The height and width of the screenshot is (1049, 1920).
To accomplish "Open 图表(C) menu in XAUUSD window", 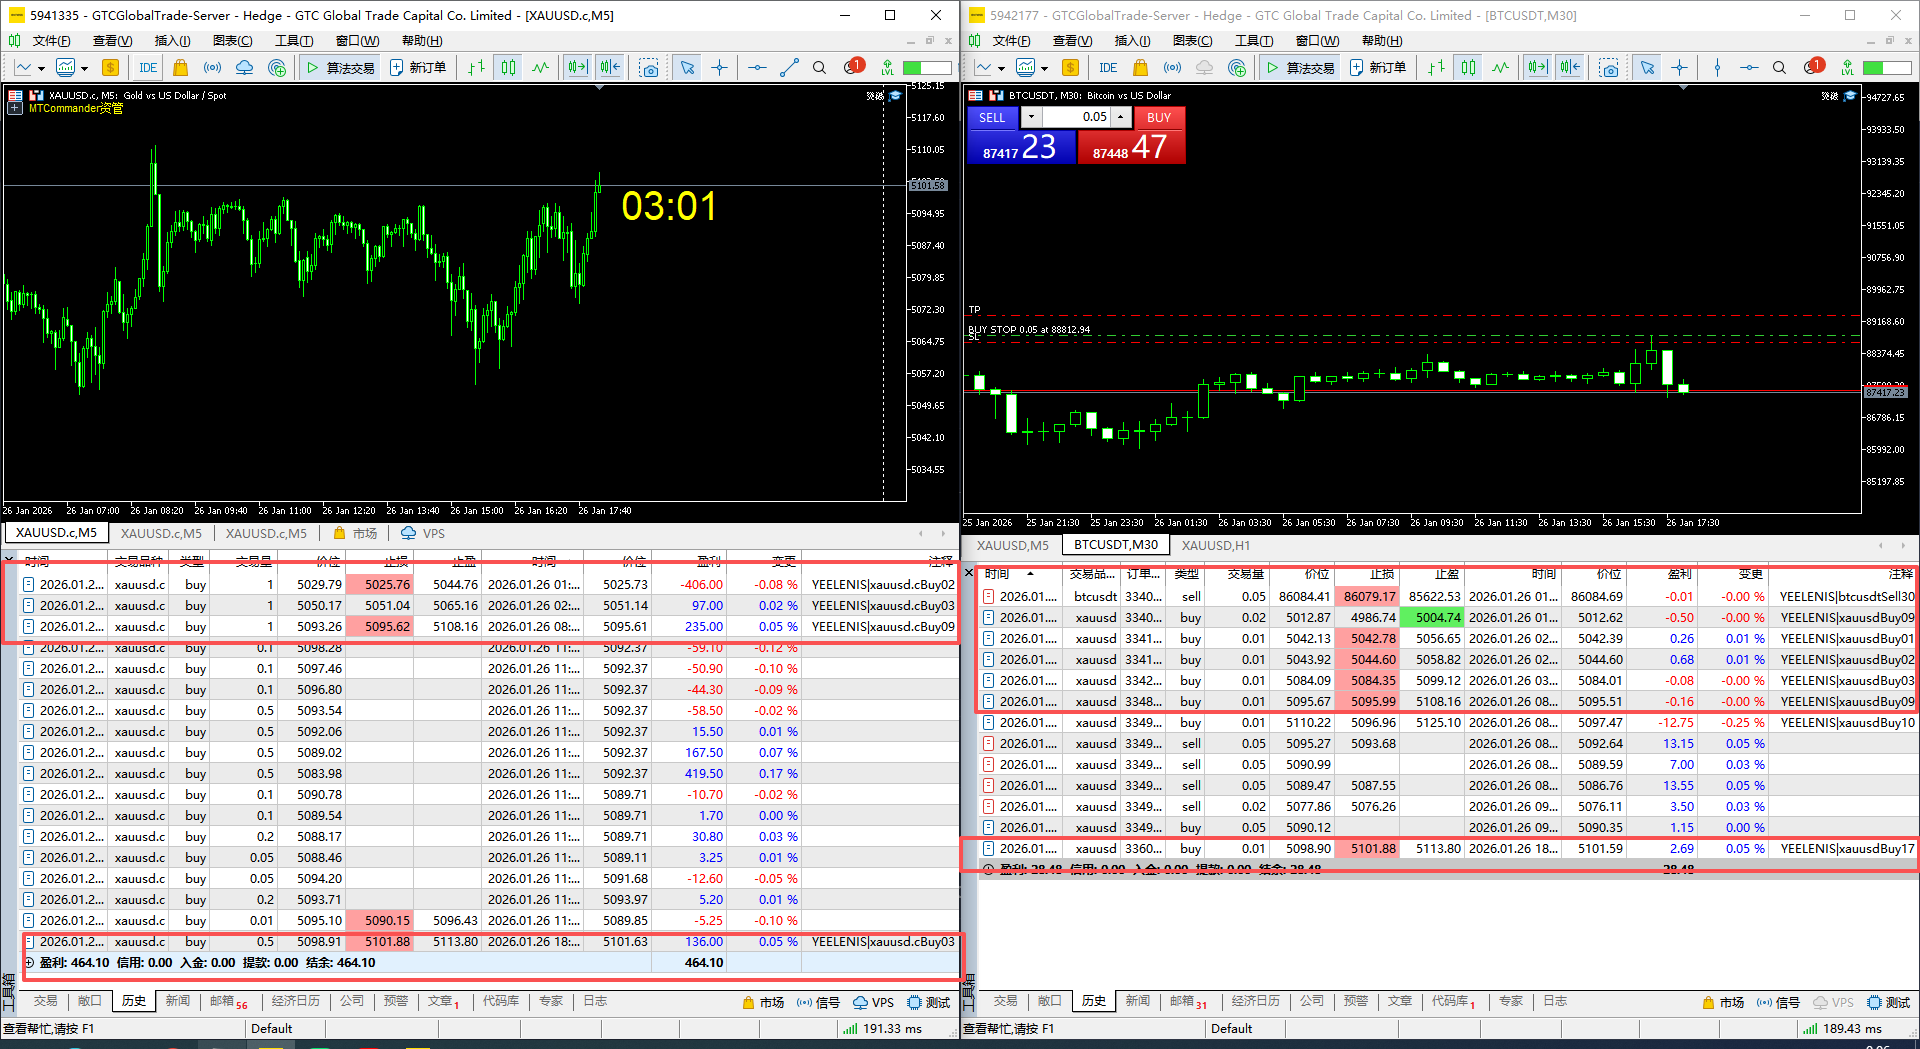I will pyautogui.click(x=232, y=41).
